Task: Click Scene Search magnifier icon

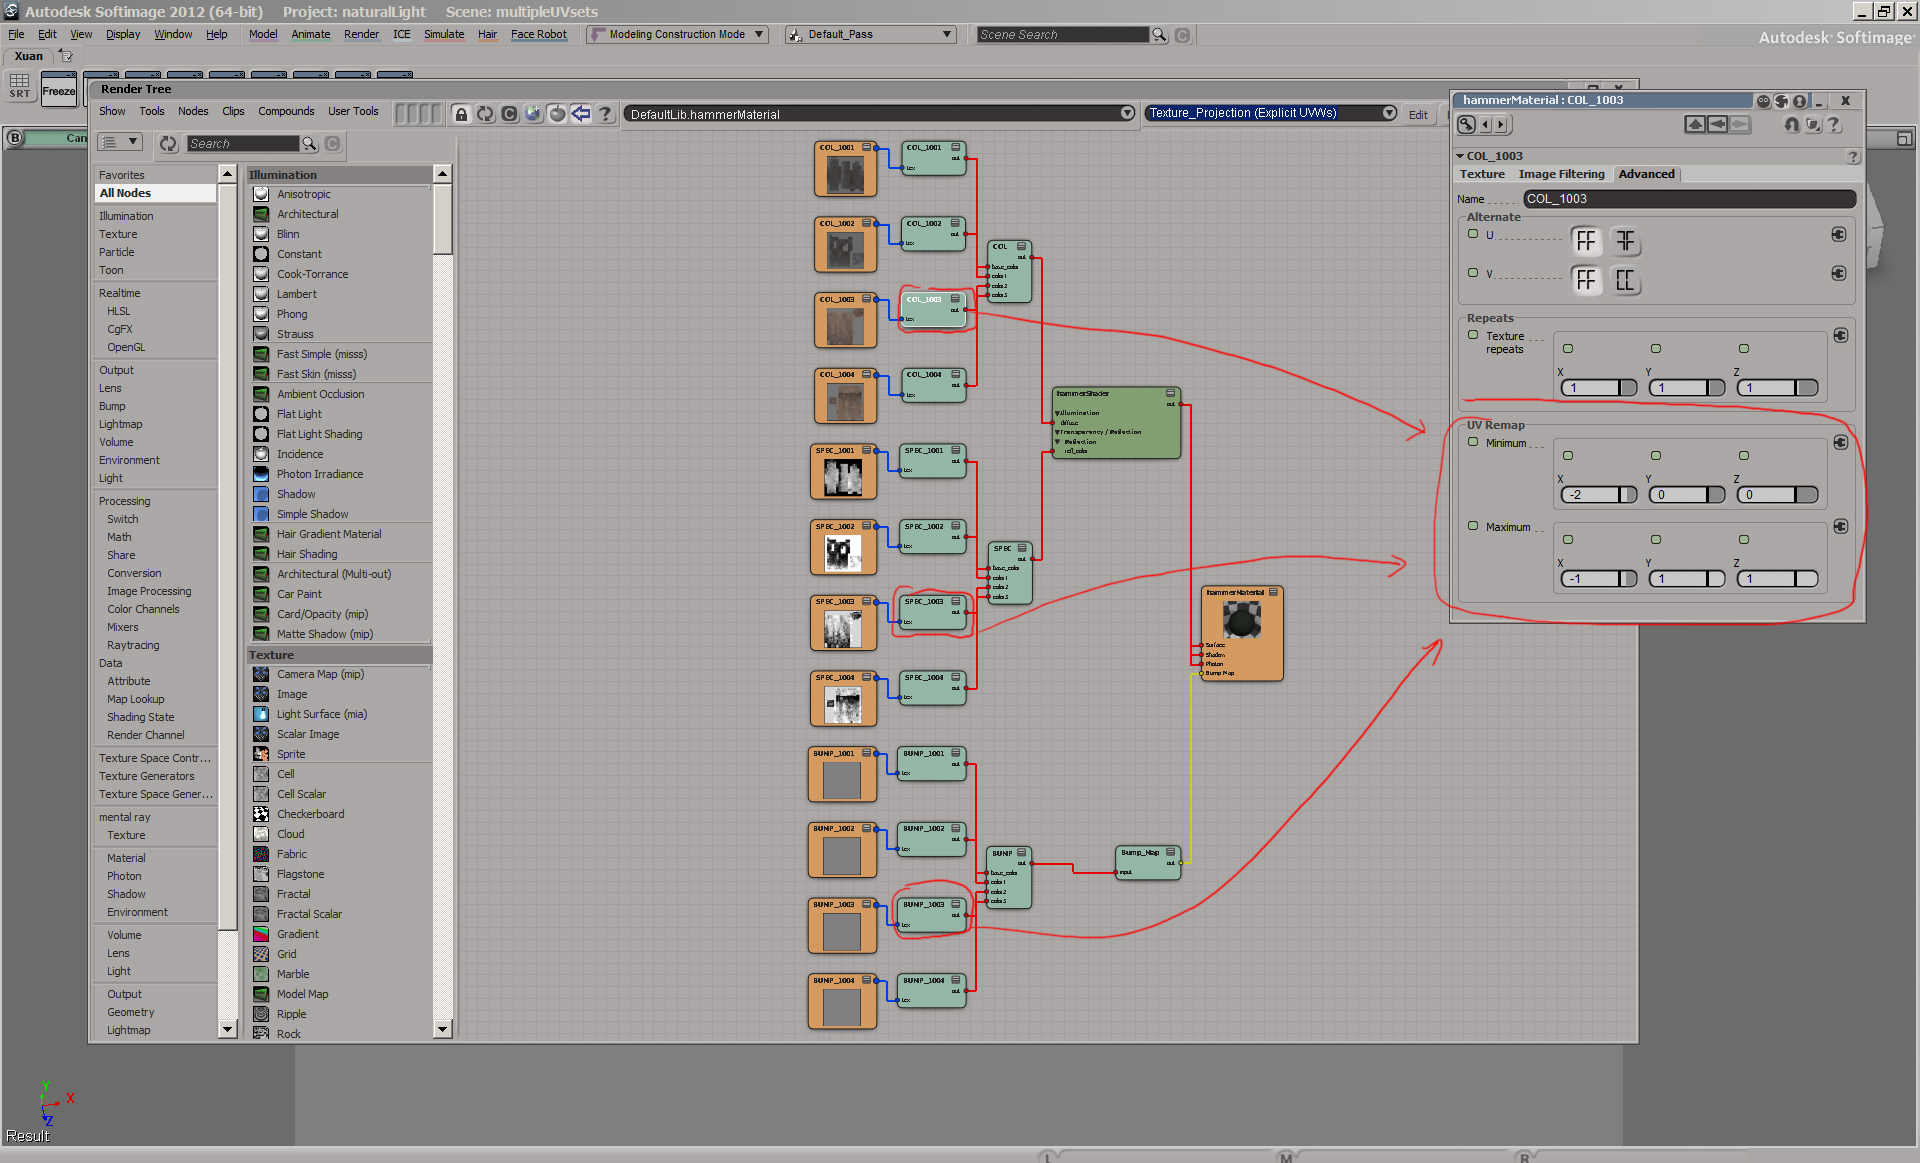Action: 1159,35
